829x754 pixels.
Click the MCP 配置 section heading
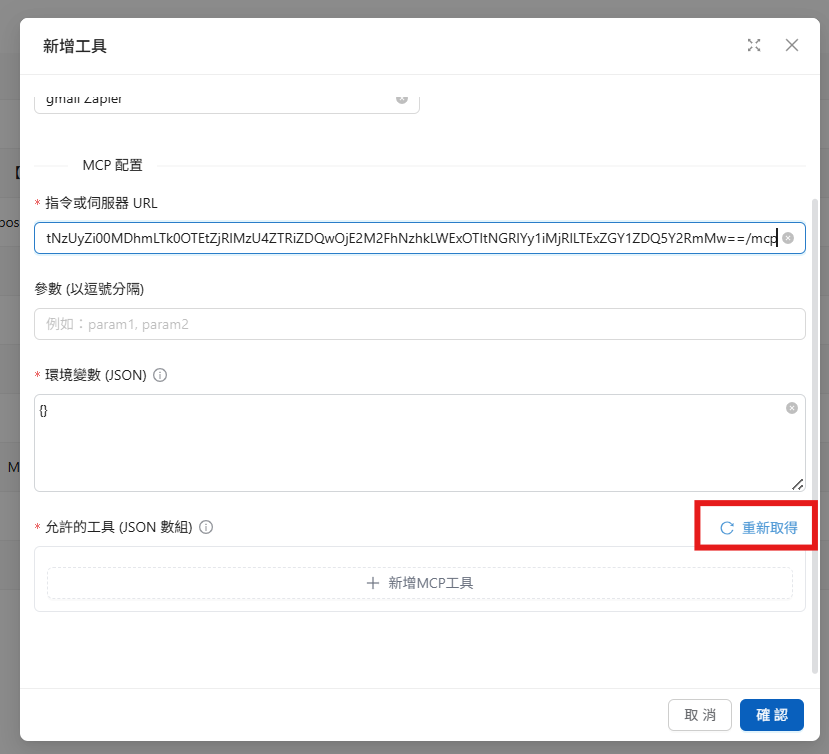pos(112,165)
